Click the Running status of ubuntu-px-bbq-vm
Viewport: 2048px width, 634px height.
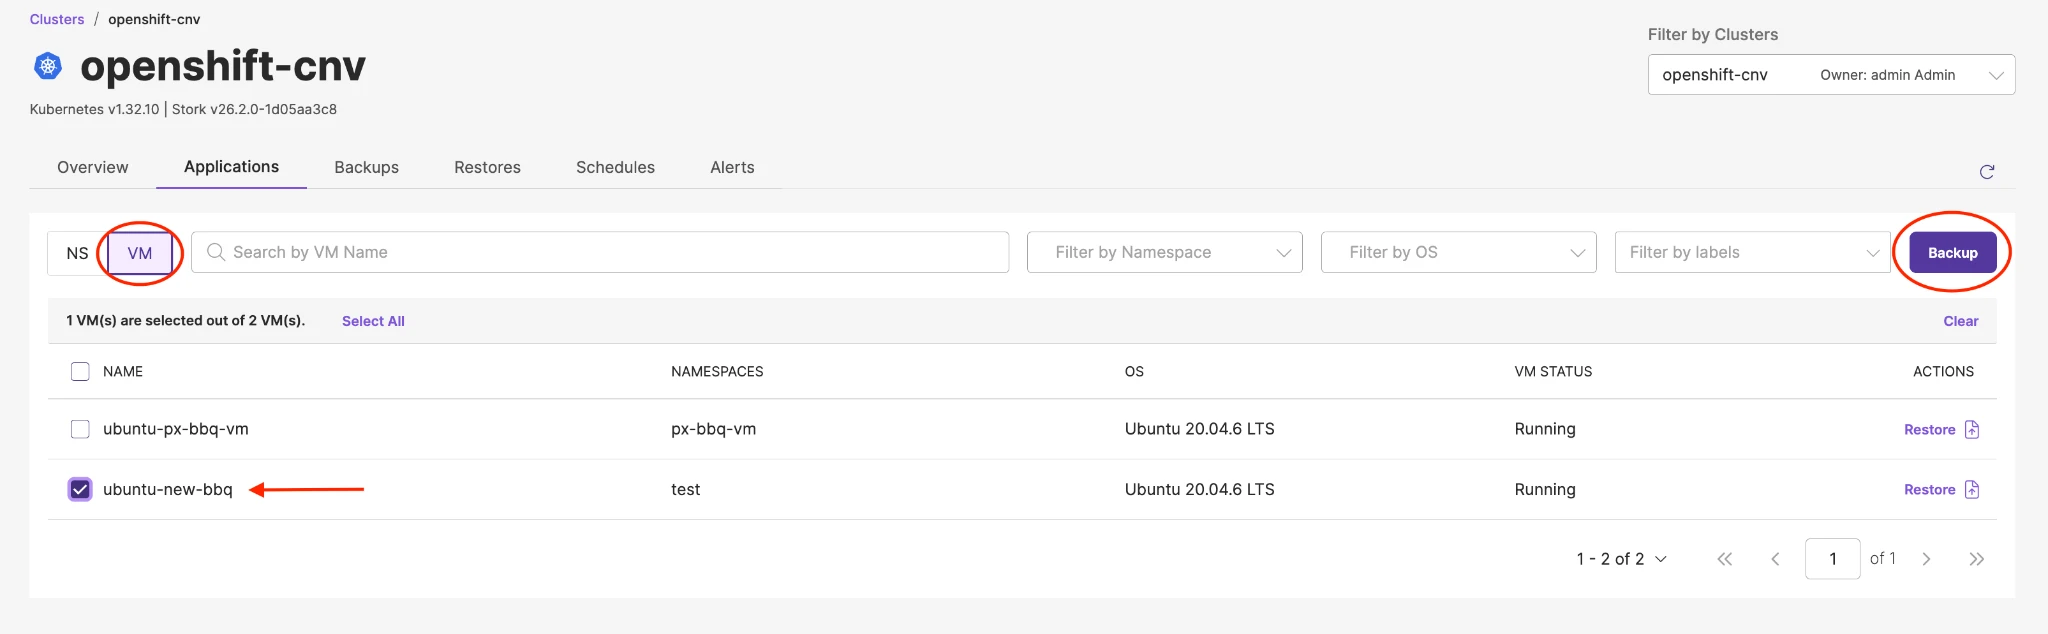pos(1545,429)
